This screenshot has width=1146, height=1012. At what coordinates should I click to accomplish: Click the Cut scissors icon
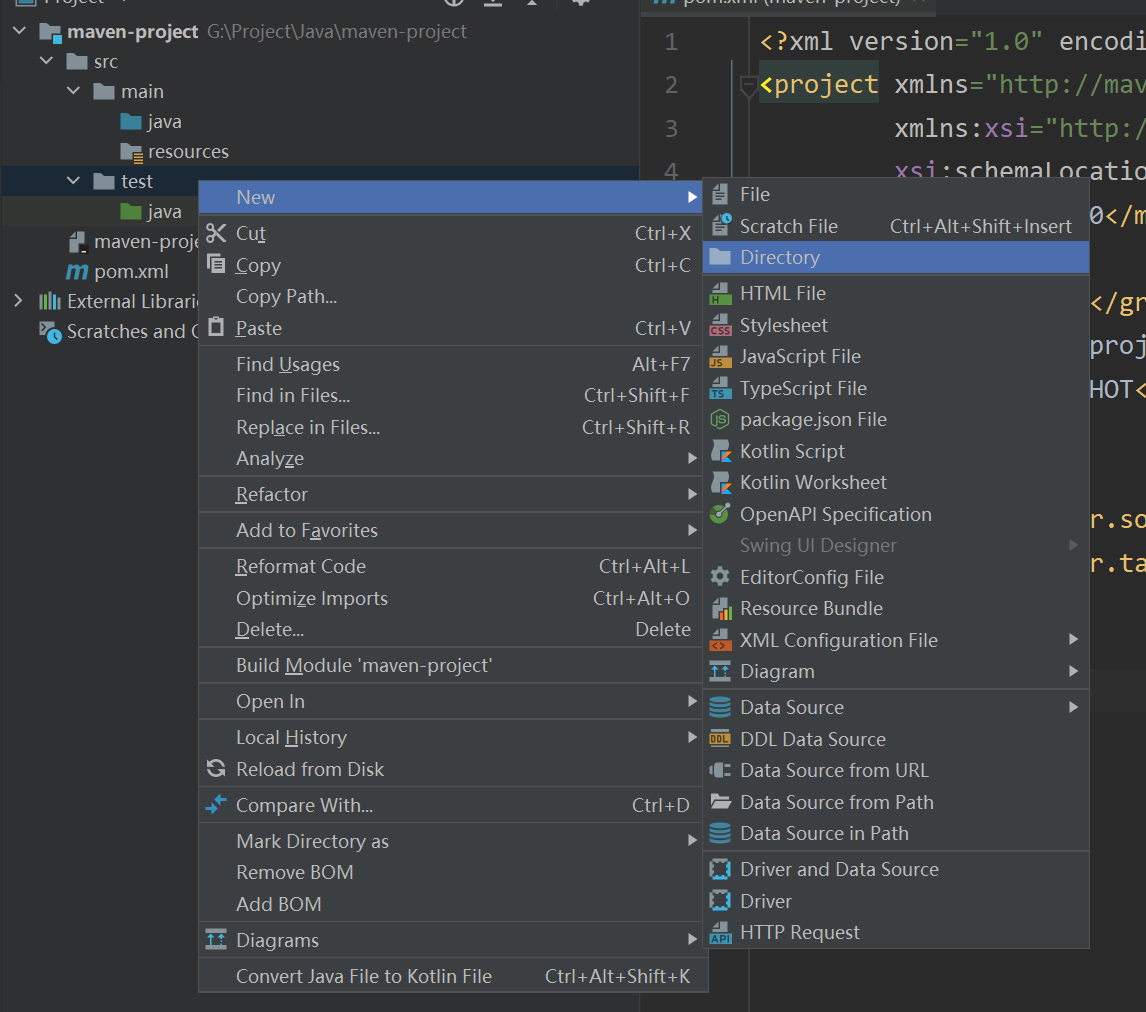point(216,233)
